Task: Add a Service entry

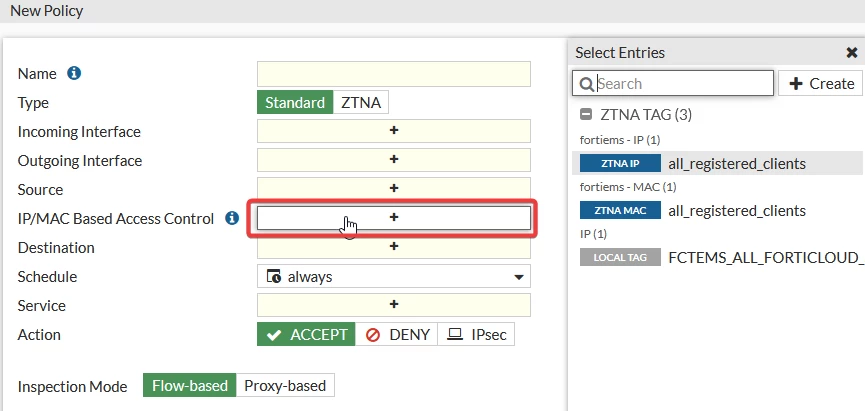Action: point(394,305)
